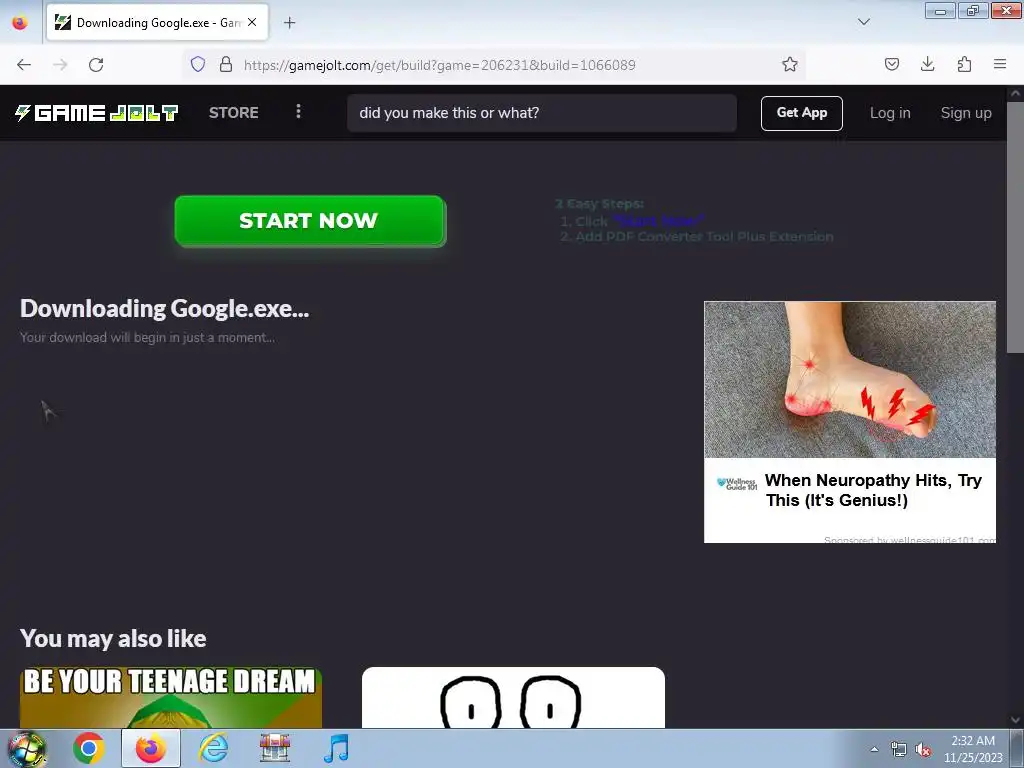Click the forward navigation arrow

(60, 65)
